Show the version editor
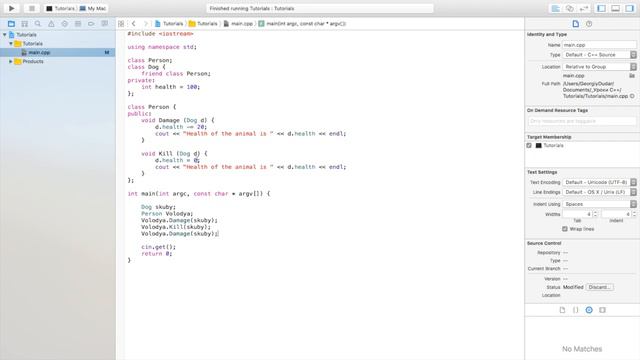Screen dimensions: 640x360 coord(584,8)
